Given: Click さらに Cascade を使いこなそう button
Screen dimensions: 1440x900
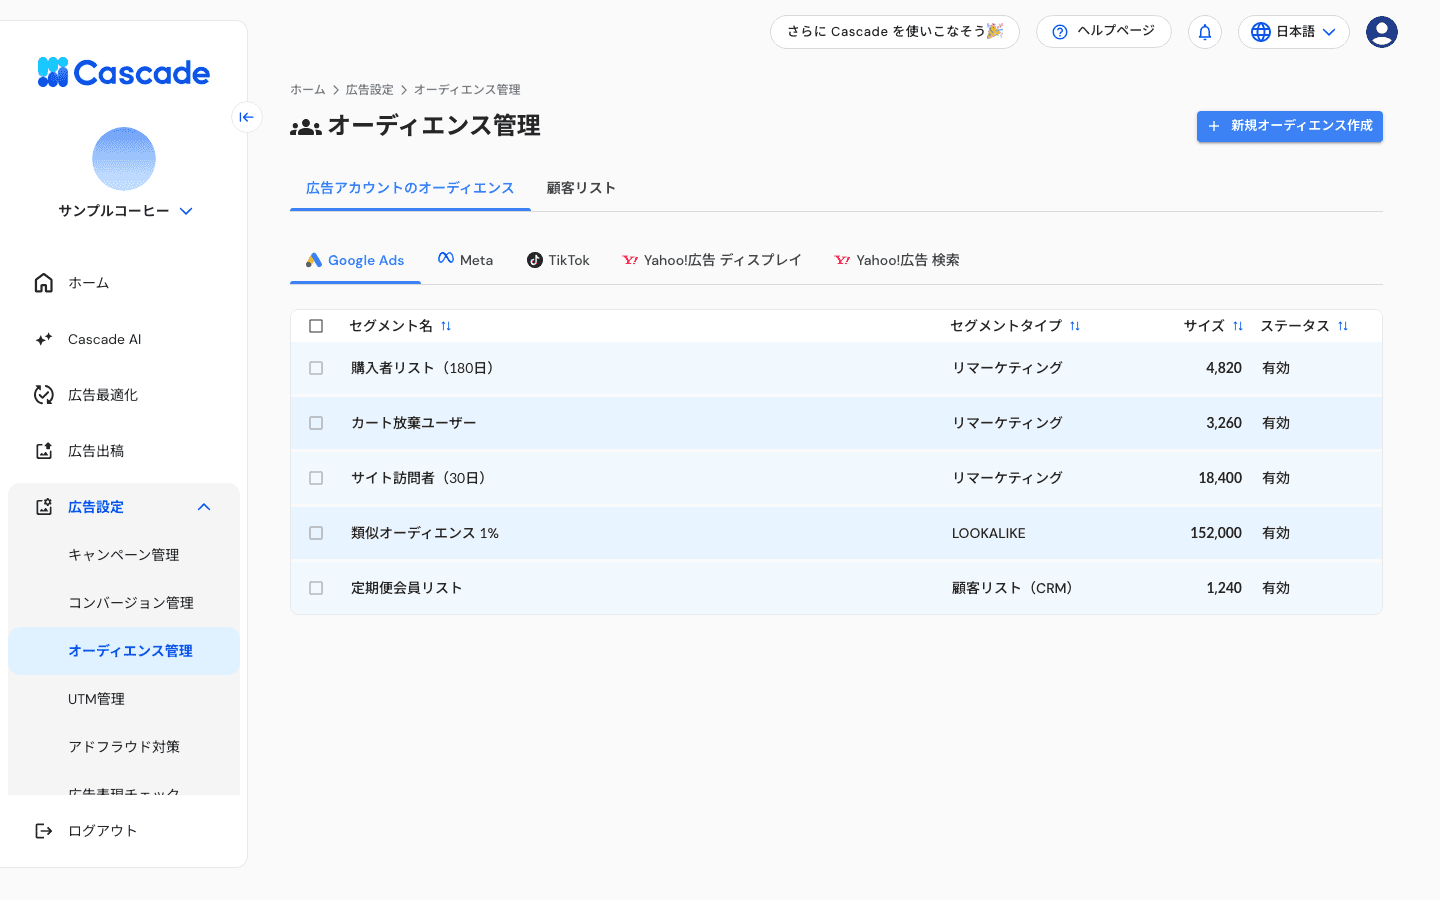Looking at the screenshot, I should [x=895, y=31].
